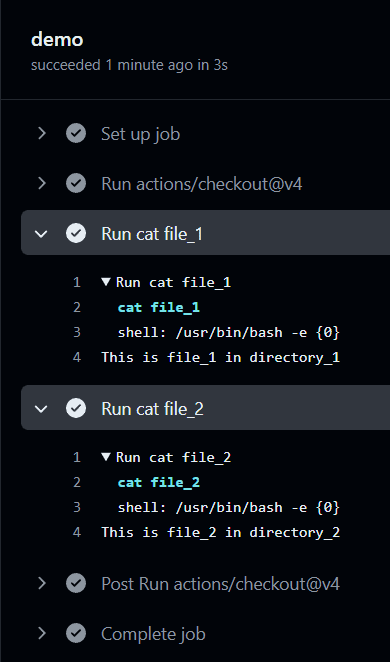The width and height of the screenshot is (390, 662).
Task: Expand the Post Run actions/checkout@v4 chevron
Action: point(42,583)
